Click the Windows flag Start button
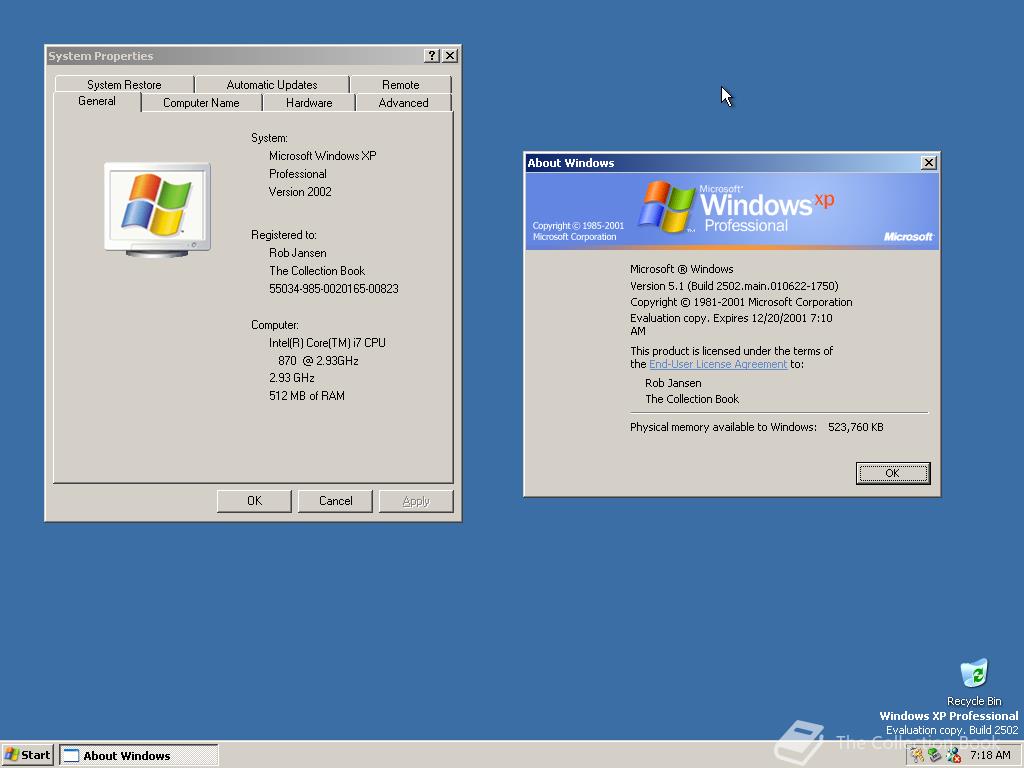Screen dimensions: 1024x768 [x=27, y=755]
